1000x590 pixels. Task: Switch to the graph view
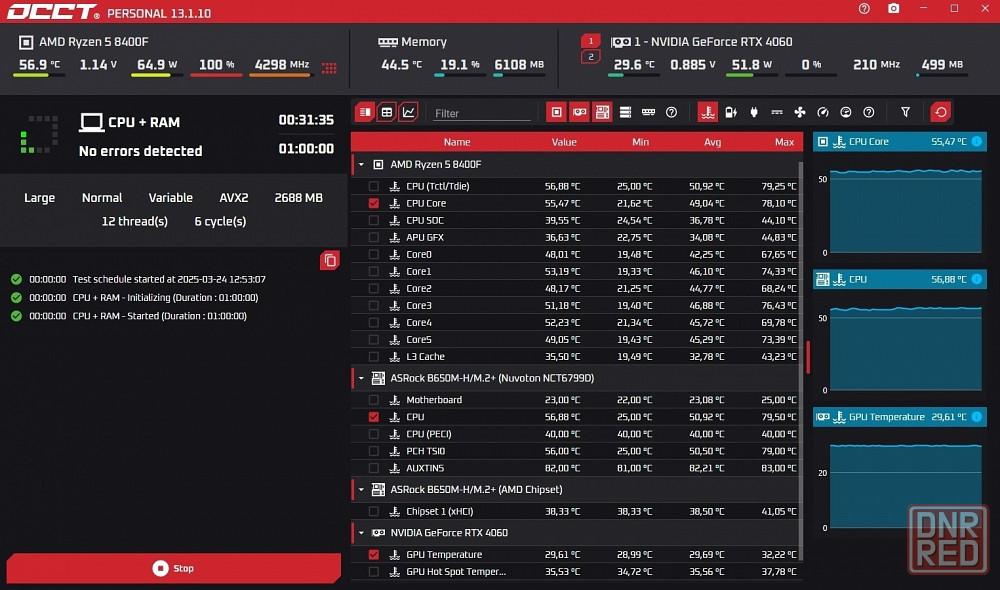pos(408,112)
